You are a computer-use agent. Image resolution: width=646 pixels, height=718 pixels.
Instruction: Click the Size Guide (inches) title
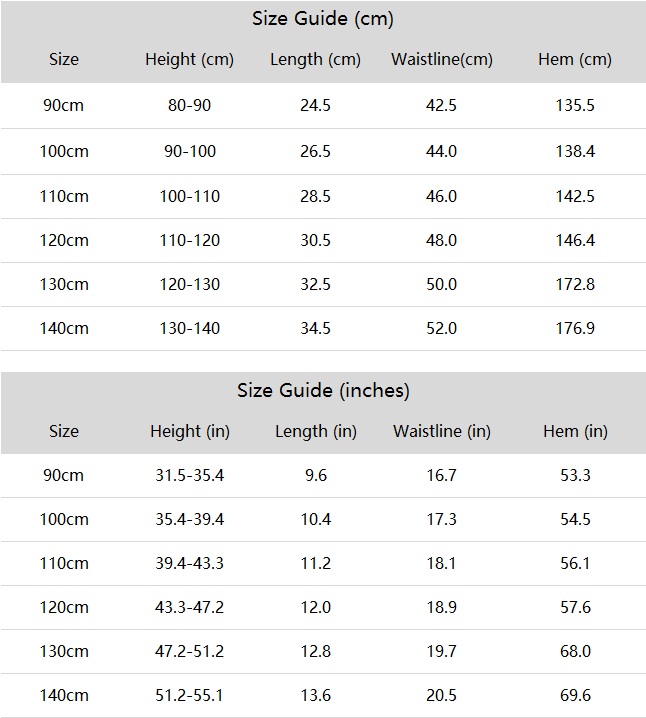[x=323, y=391]
